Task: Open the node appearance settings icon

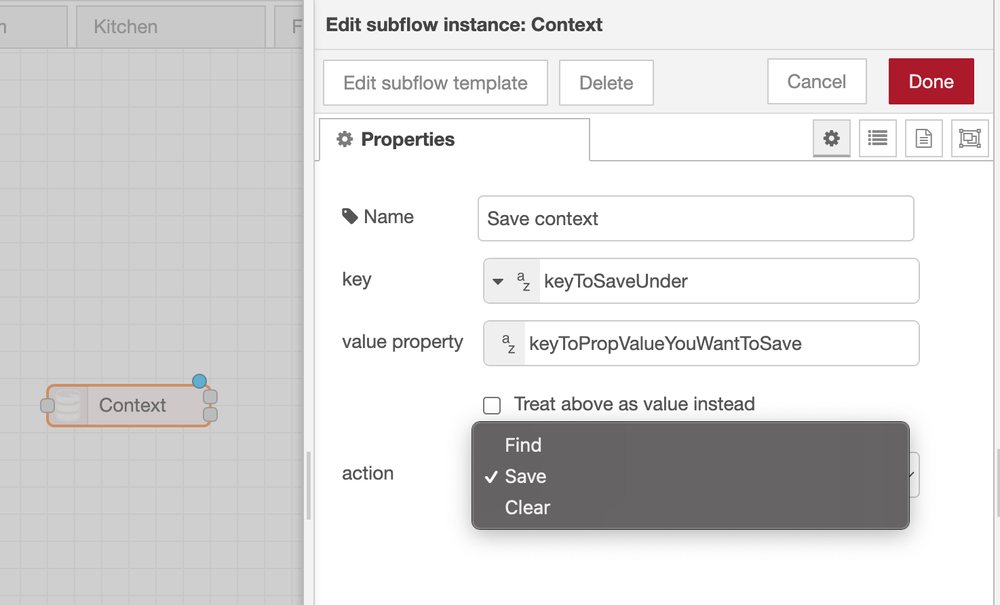Action: pos(969,138)
